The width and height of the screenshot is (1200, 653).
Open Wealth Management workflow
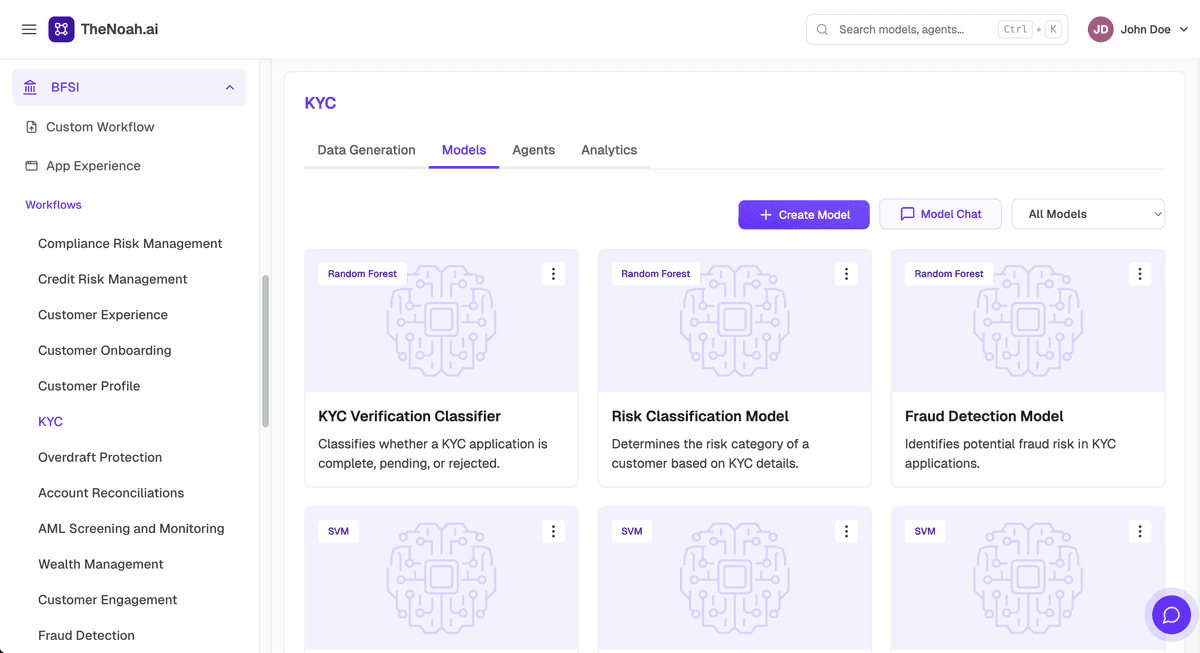100,564
